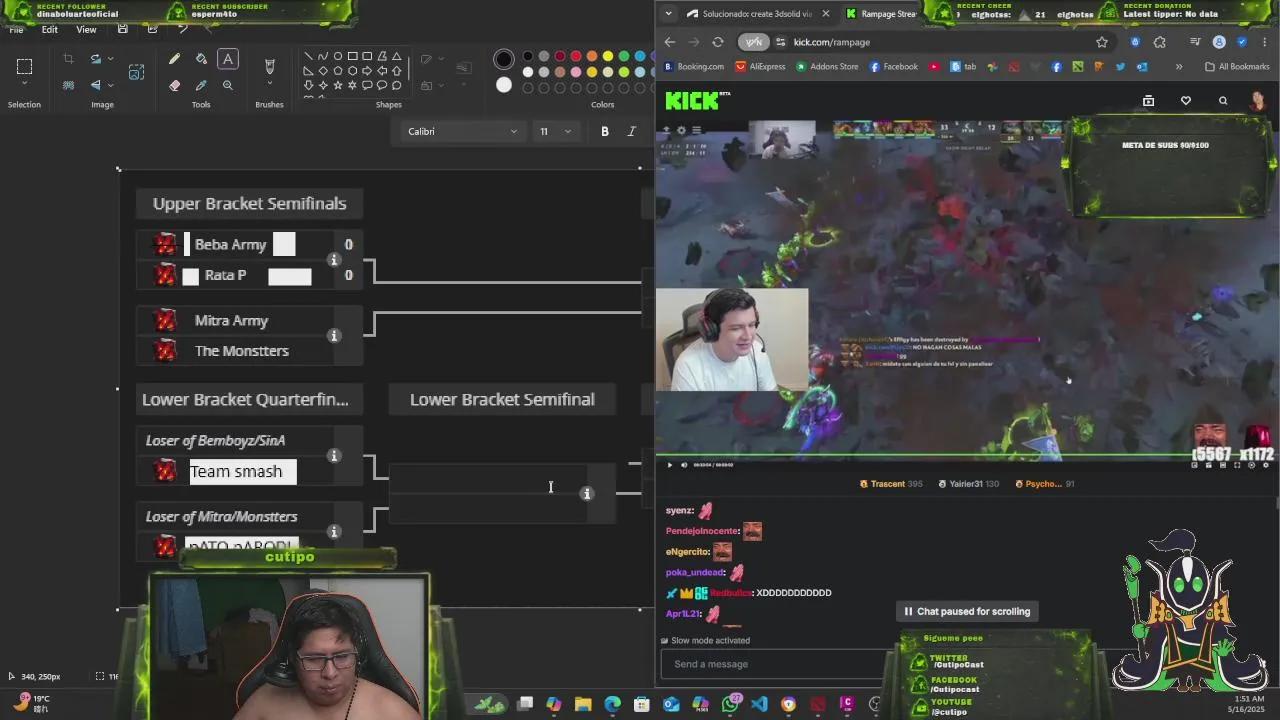Choose the oval shape in Shapes gallery
This screenshot has width=1280, height=720.
337,56
